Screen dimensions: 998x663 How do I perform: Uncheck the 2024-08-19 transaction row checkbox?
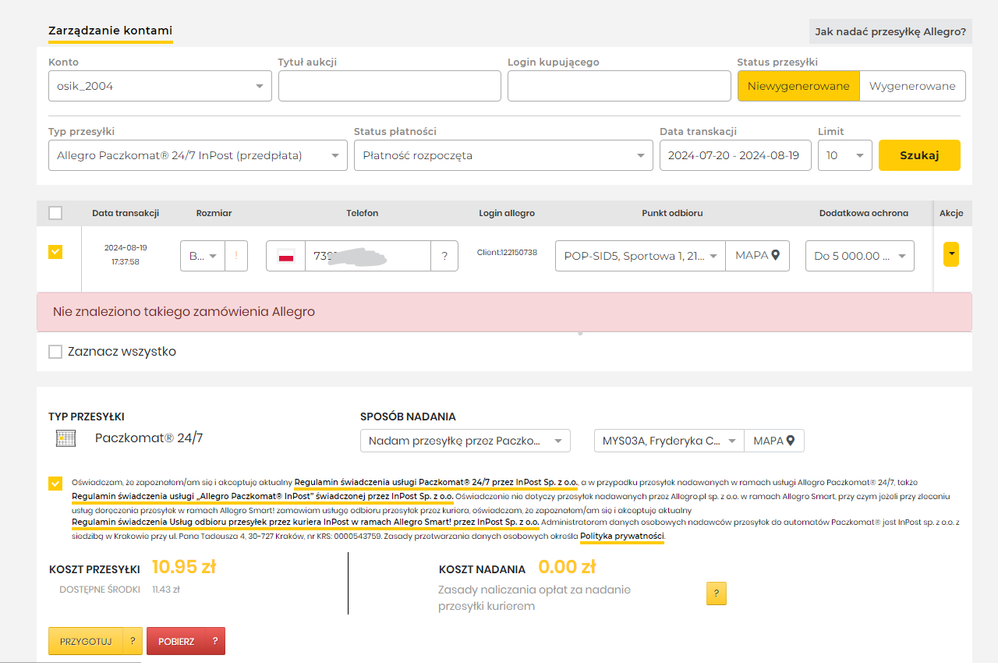[x=55, y=252]
